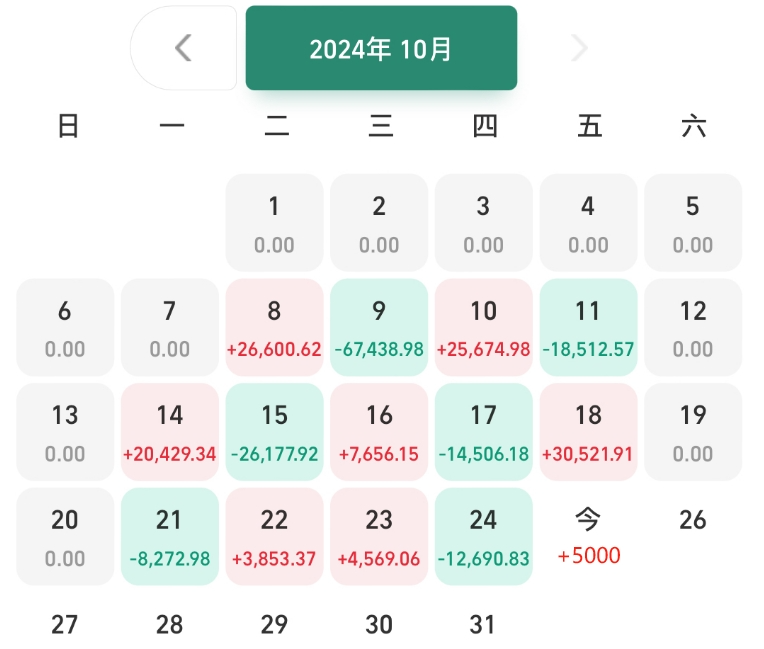Open day 10 with +25,674.98
This screenshot has height=649, width=764.
tap(484, 327)
